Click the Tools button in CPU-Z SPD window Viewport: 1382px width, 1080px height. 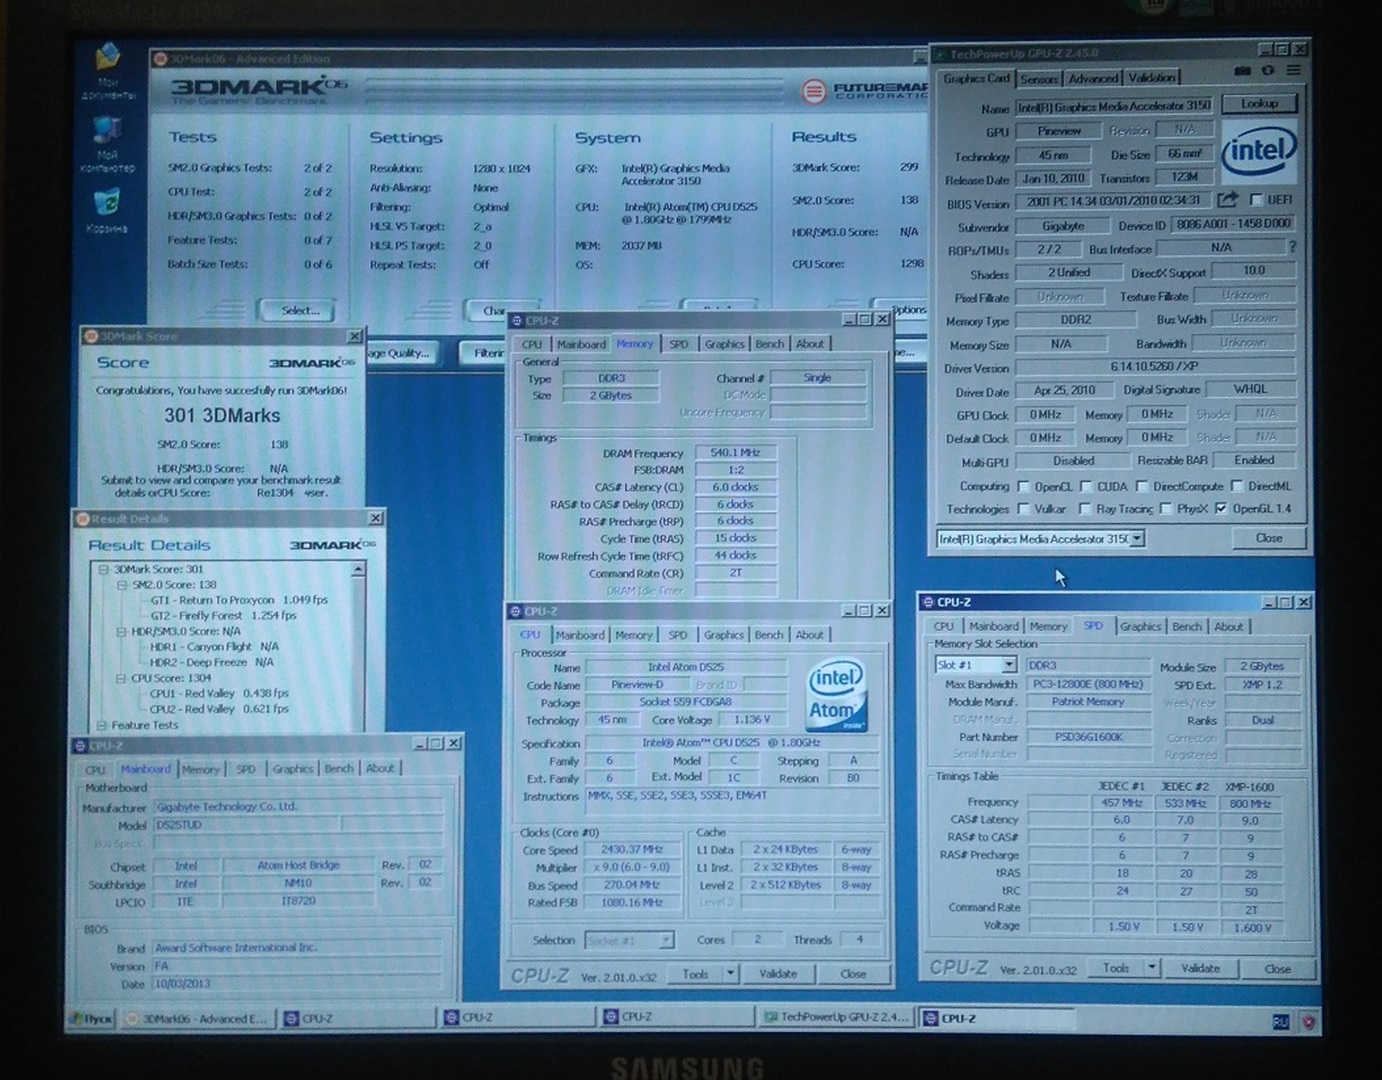[1116, 968]
